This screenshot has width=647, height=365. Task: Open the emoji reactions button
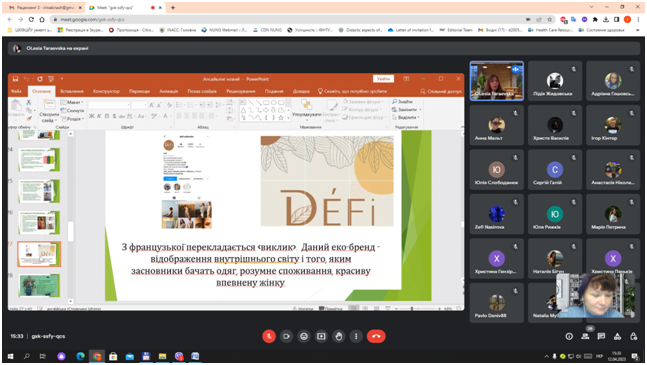coord(304,336)
